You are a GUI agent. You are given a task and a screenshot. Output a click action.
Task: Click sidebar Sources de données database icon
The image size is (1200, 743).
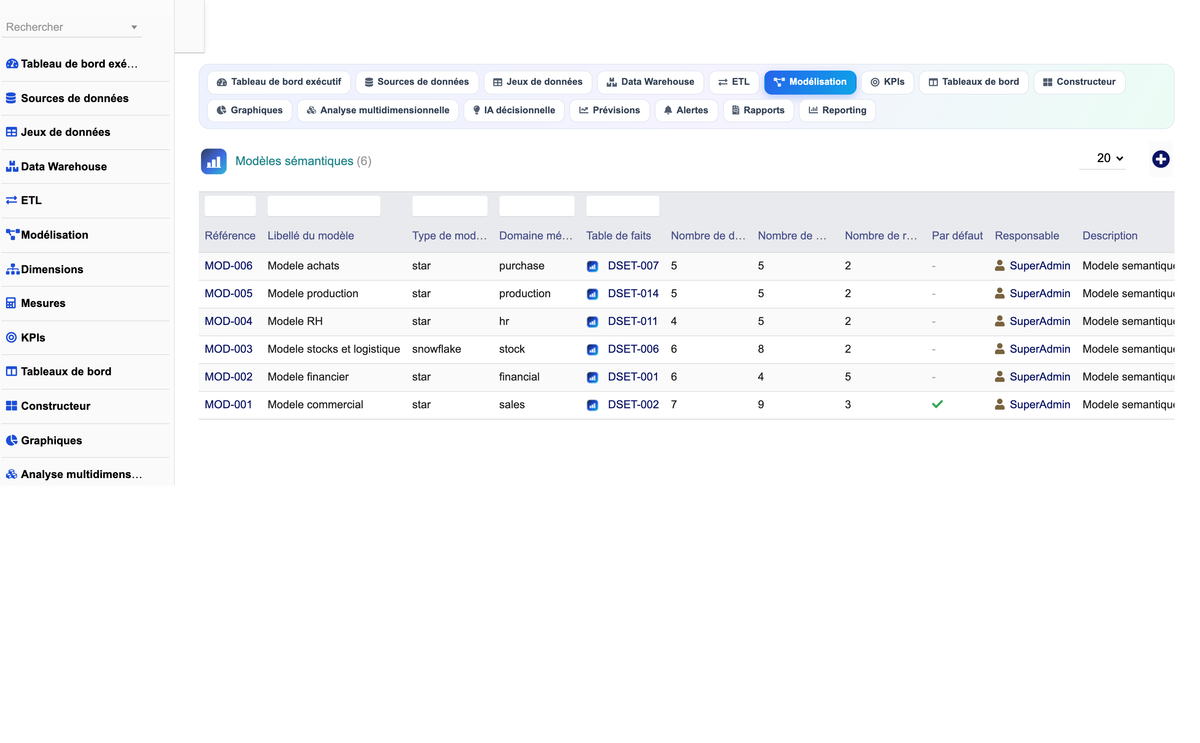coord(11,98)
